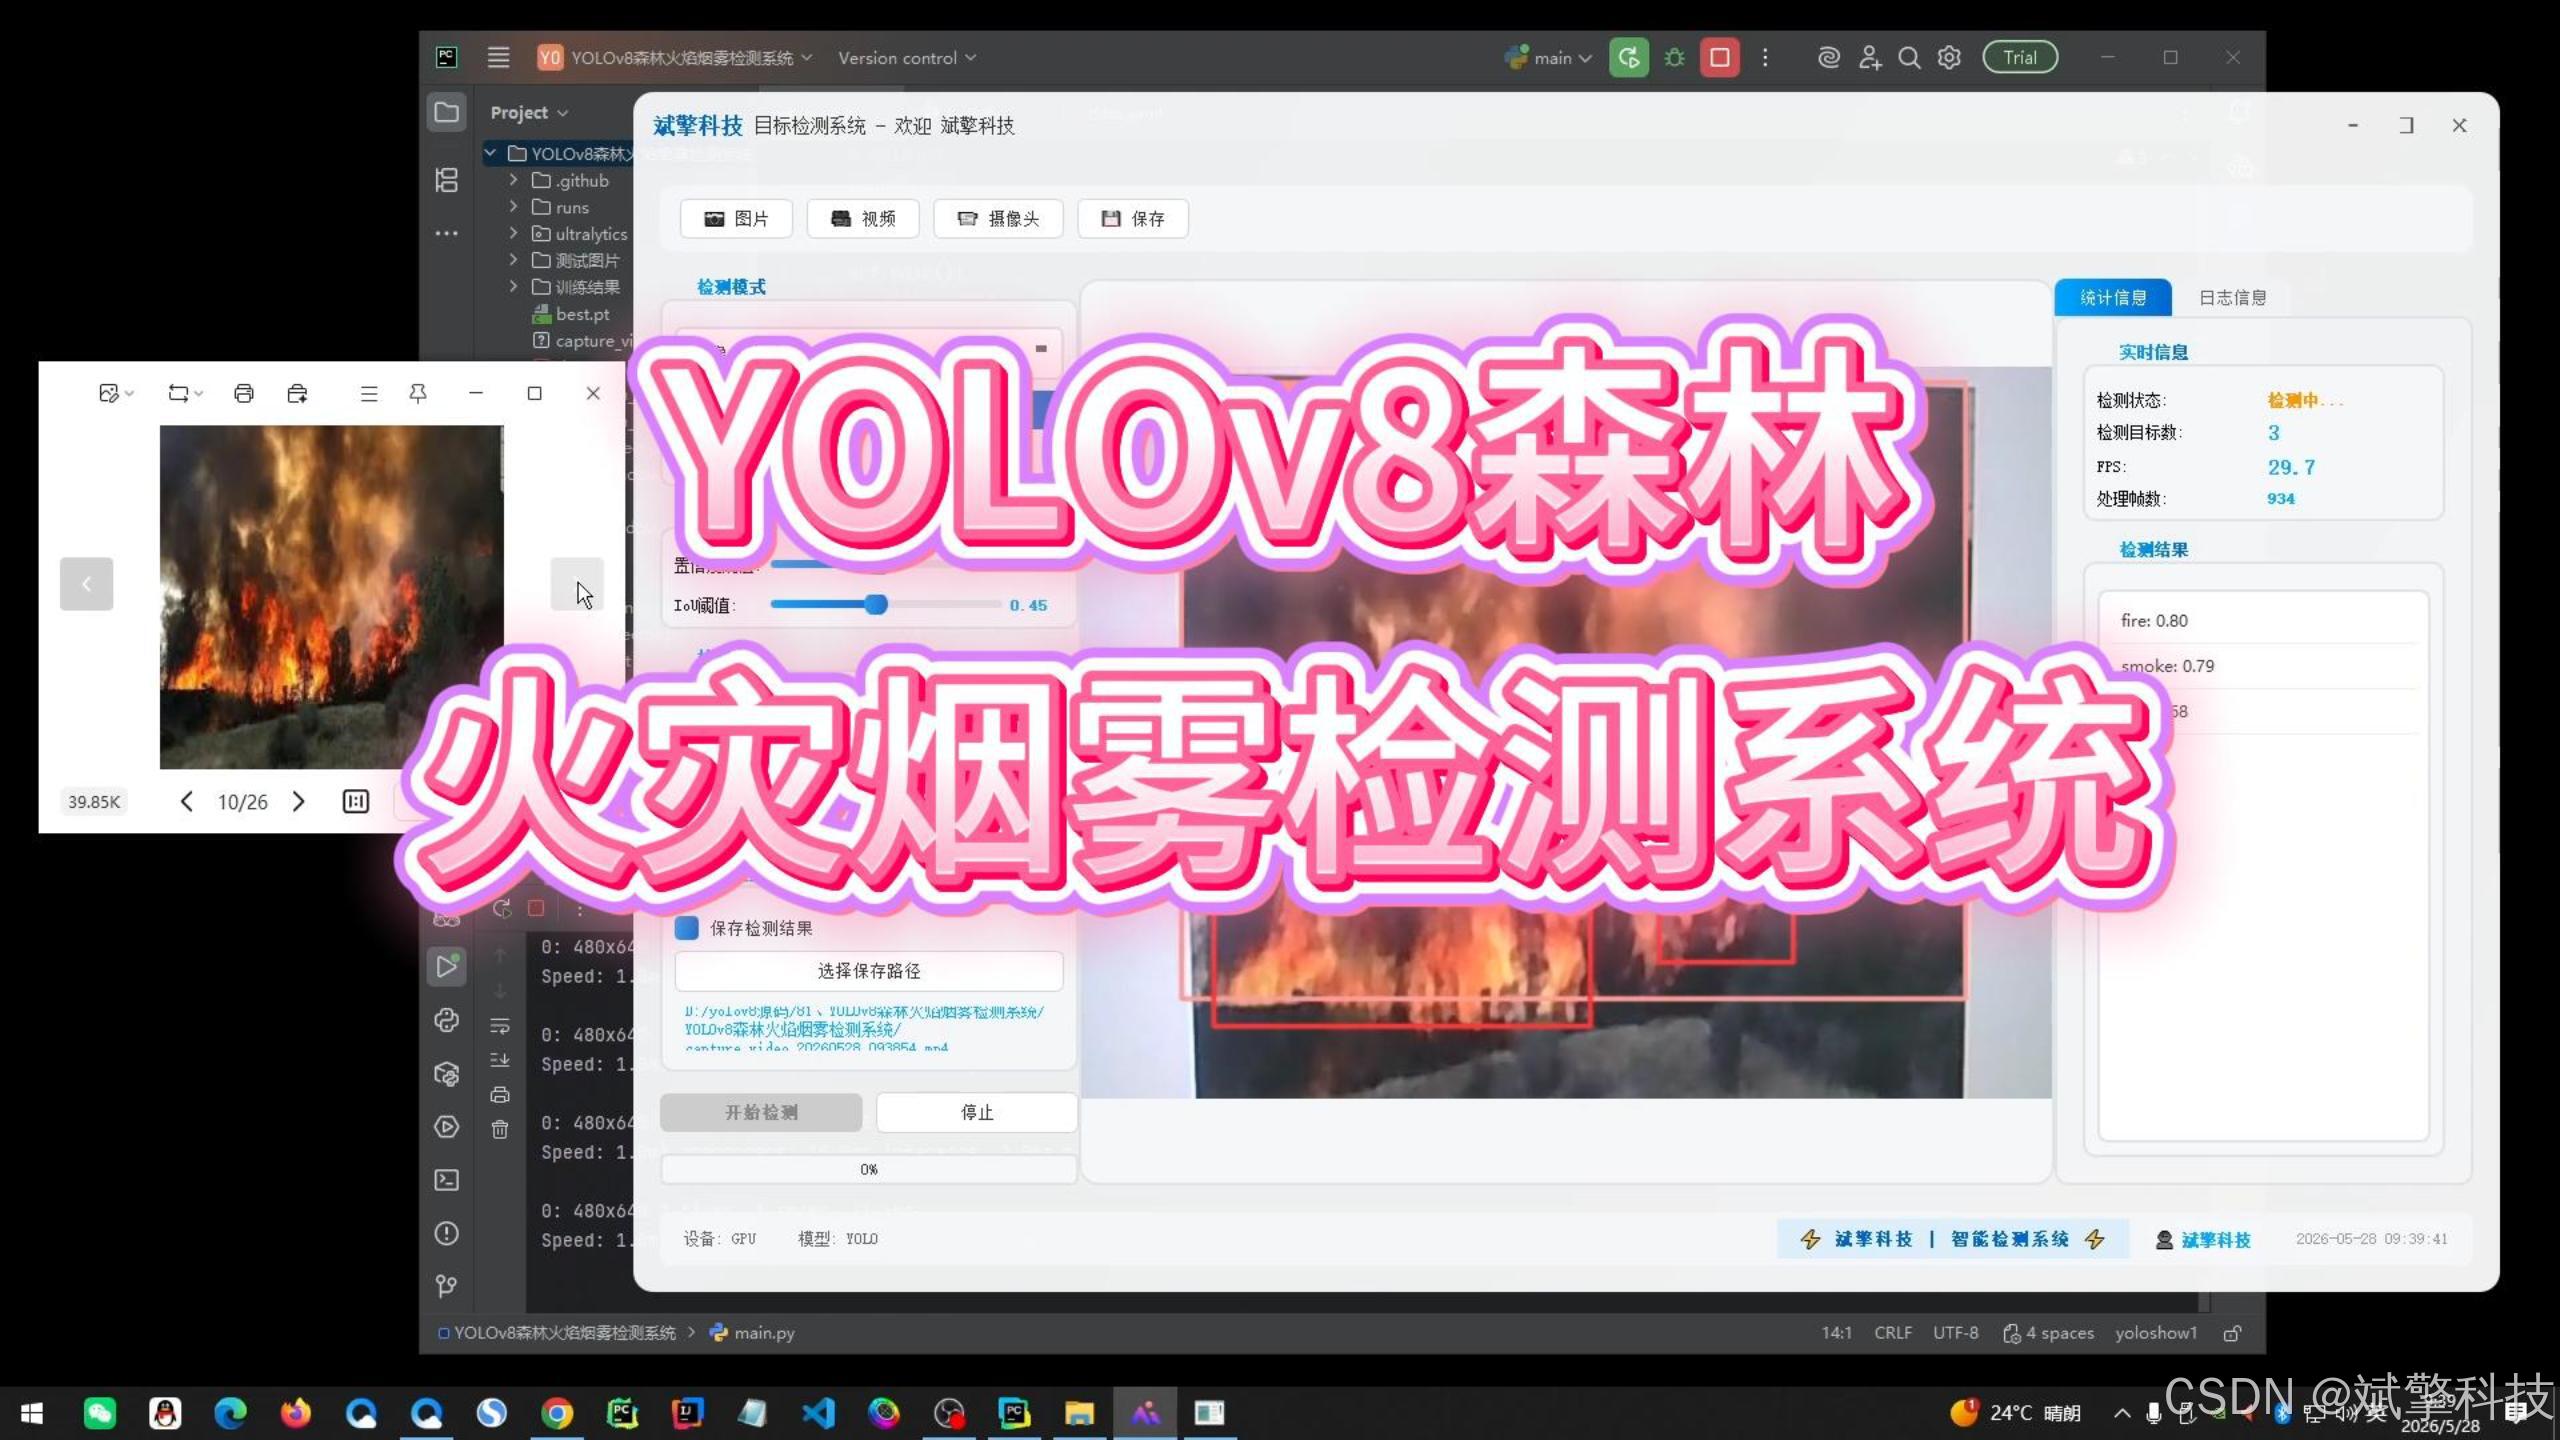This screenshot has height=1440, width=2560.
Task: Toggle read-only lock in PyCharm status bar
Action: click(2233, 1333)
